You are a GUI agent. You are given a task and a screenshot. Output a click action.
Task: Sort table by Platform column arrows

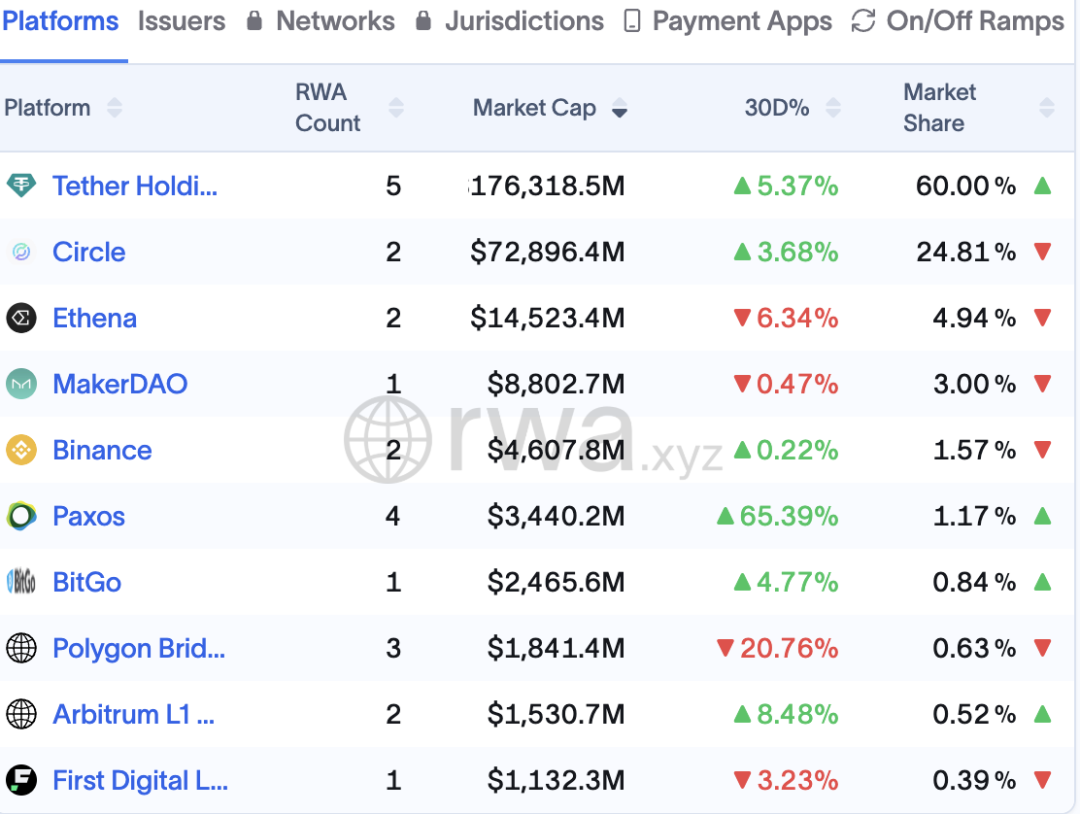pyautogui.click(x=114, y=108)
